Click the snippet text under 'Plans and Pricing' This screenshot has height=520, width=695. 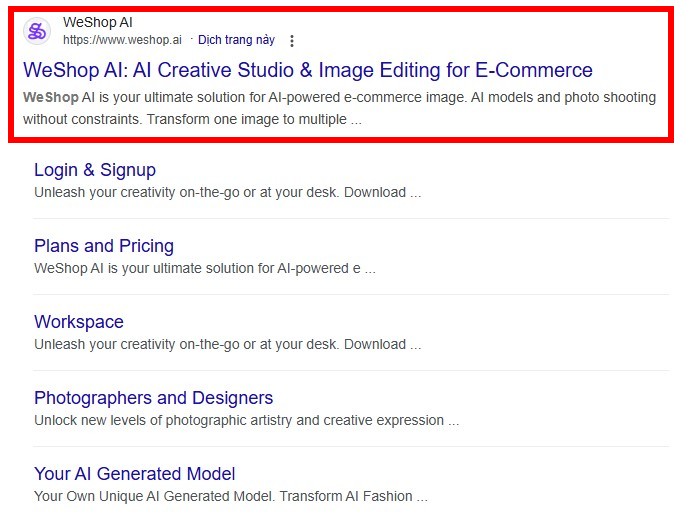[x=204, y=268]
